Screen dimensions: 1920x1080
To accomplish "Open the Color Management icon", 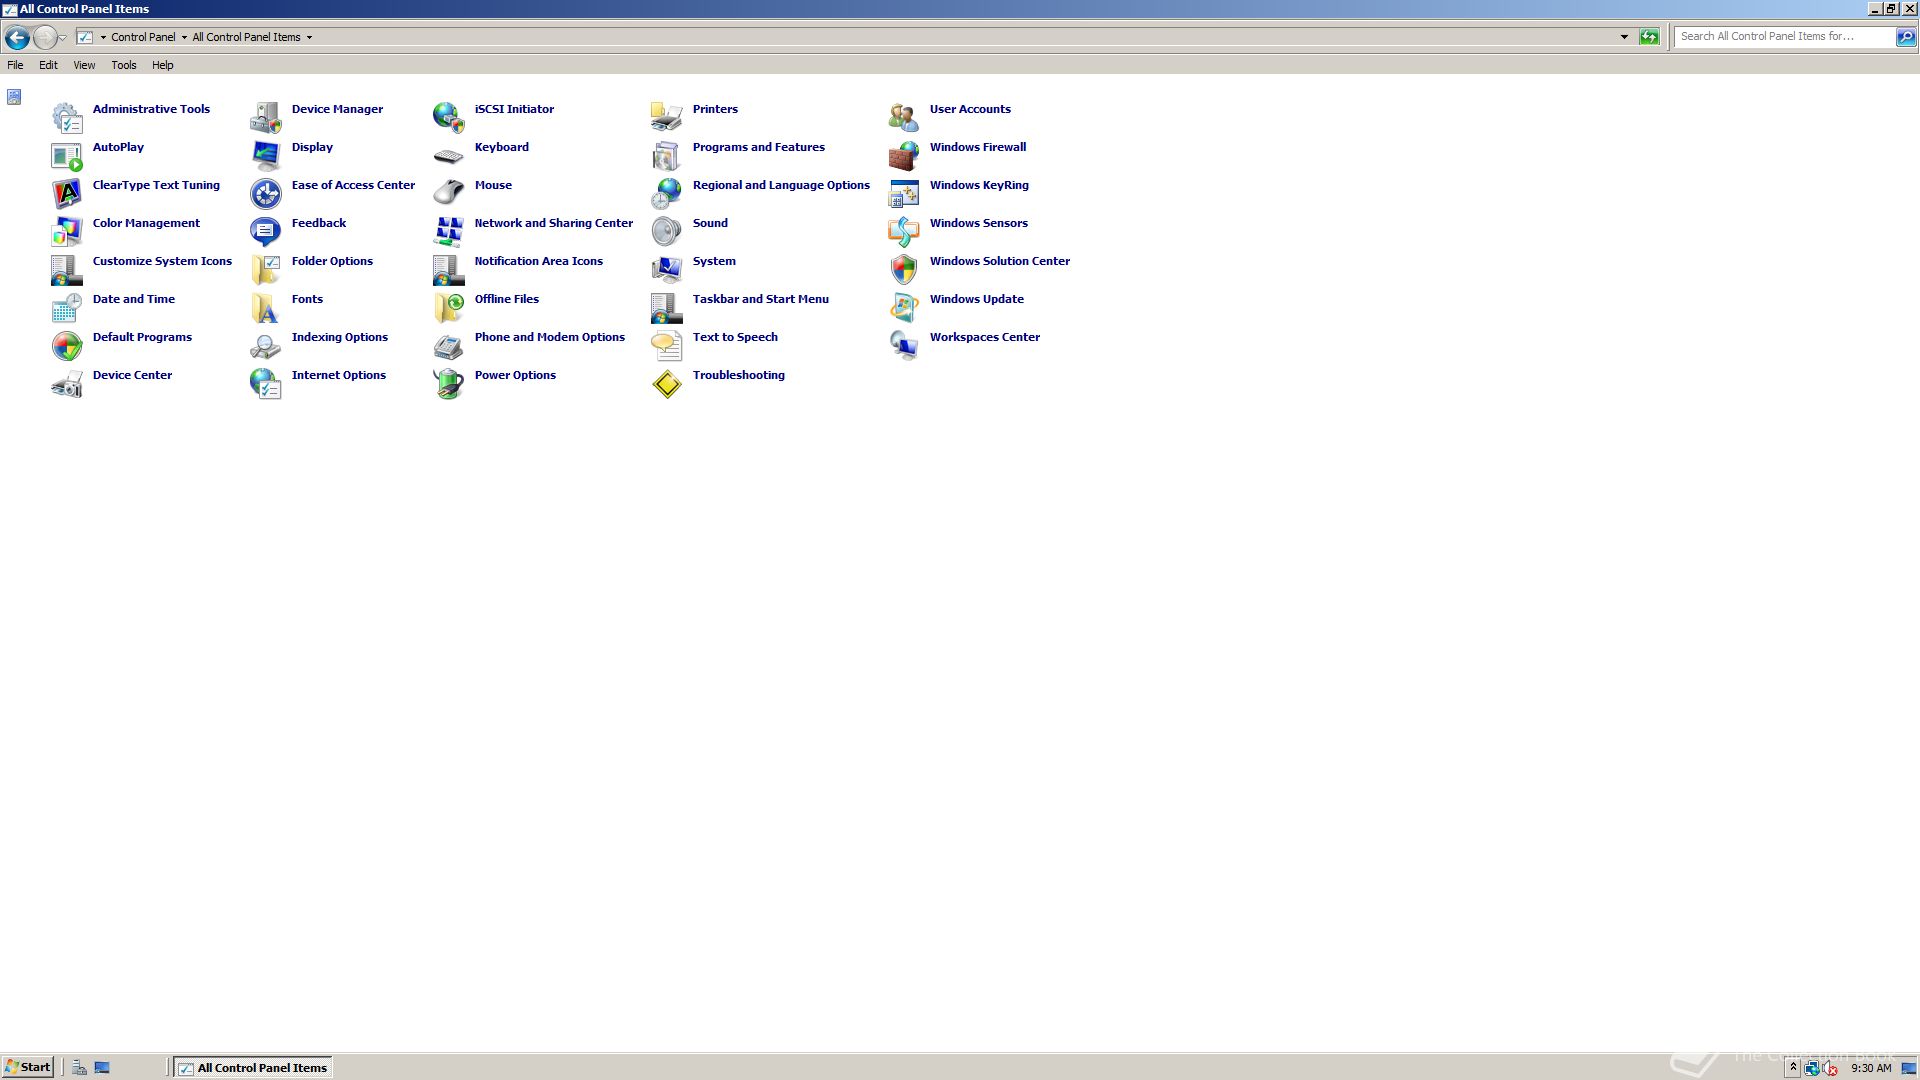I will tap(67, 231).
